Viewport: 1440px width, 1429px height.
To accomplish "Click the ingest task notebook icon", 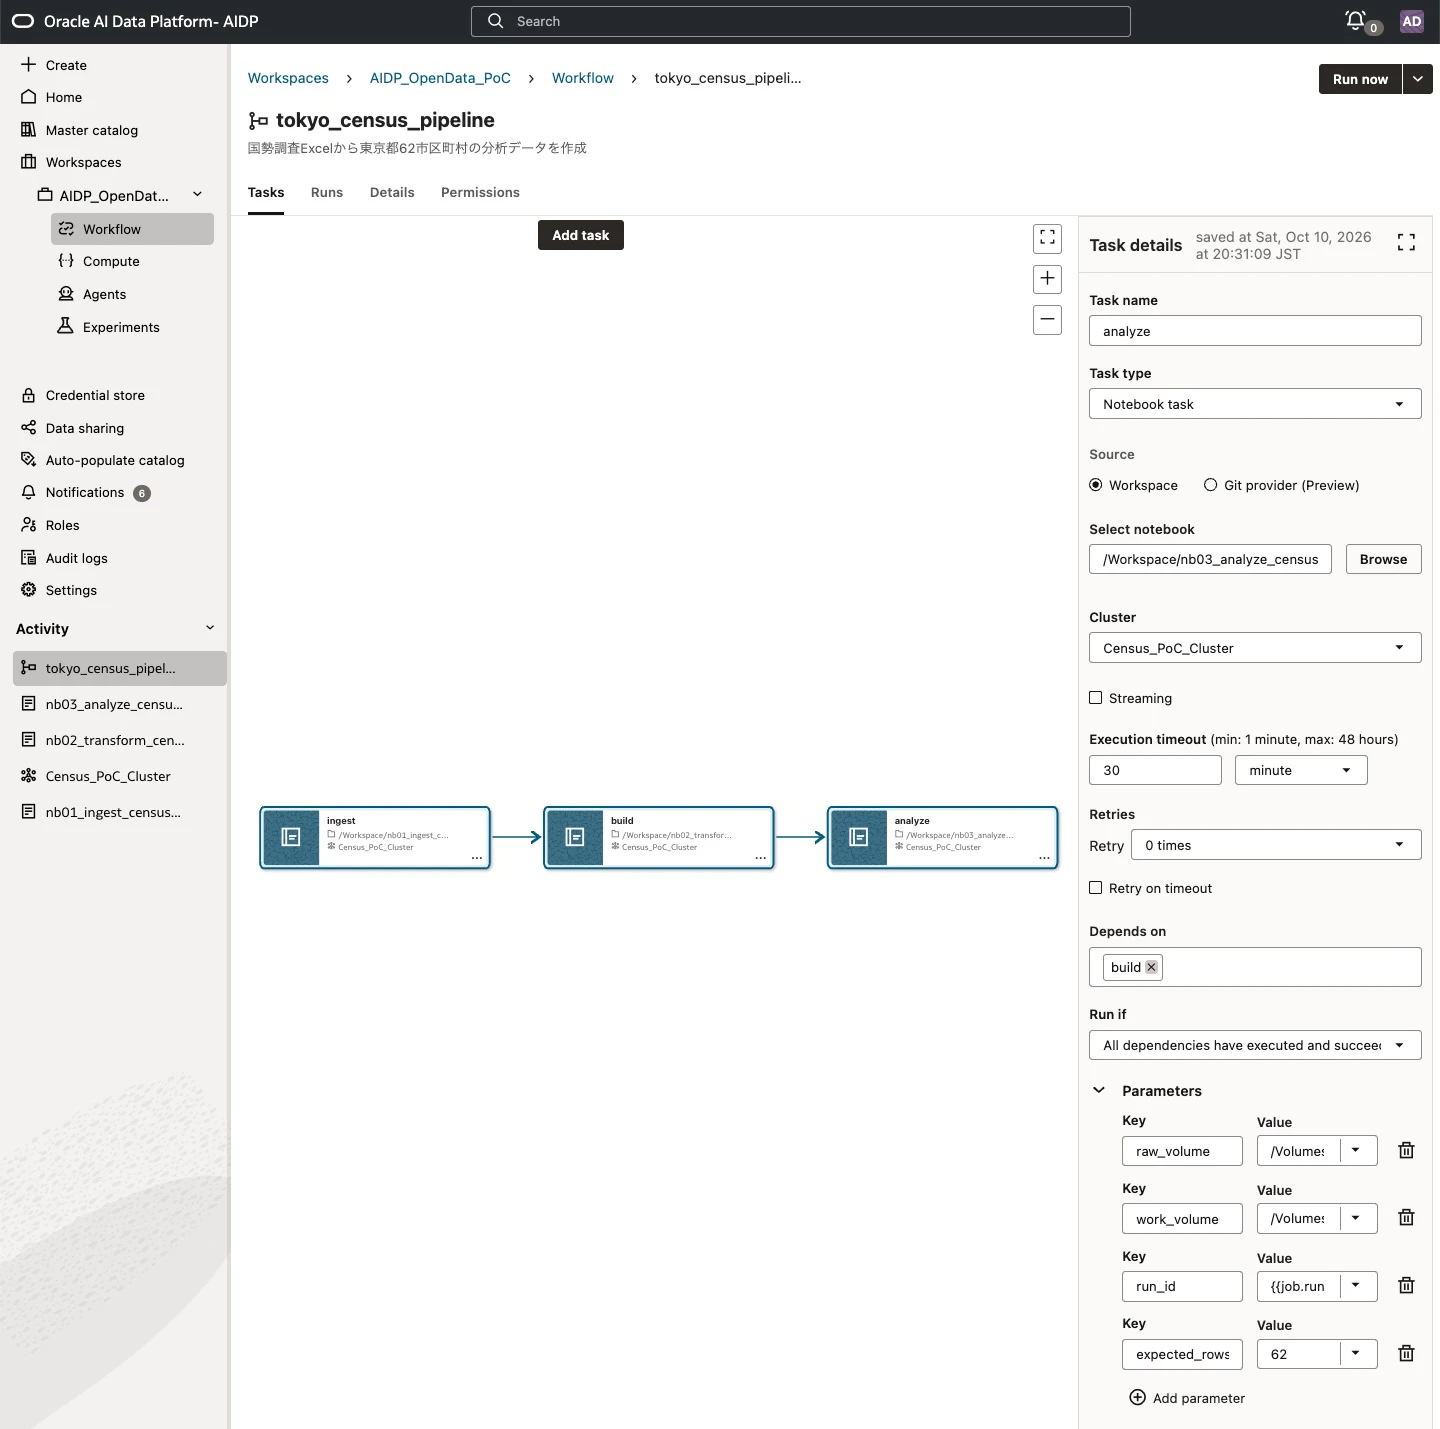I will [x=291, y=837].
